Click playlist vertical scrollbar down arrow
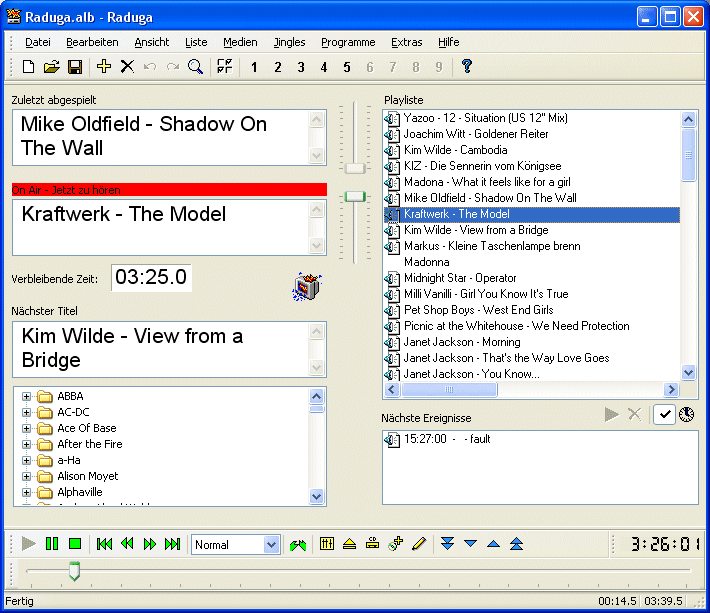 [688, 373]
